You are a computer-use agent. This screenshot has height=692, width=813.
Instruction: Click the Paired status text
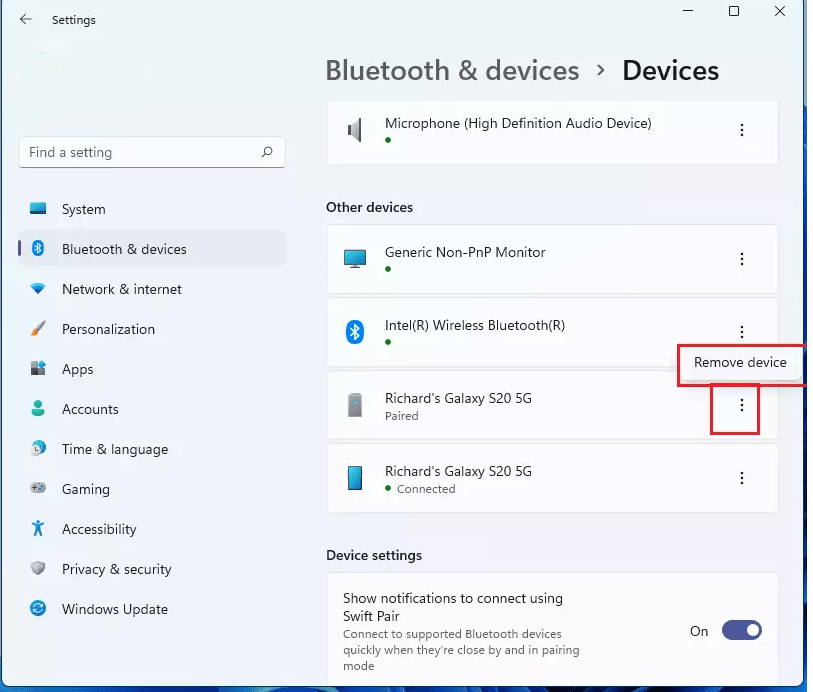coord(401,416)
